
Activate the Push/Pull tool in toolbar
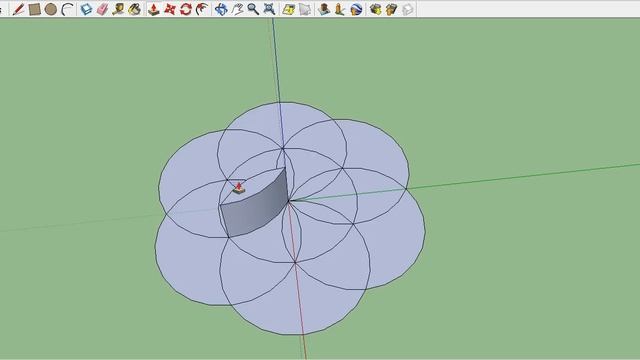tap(153, 9)
